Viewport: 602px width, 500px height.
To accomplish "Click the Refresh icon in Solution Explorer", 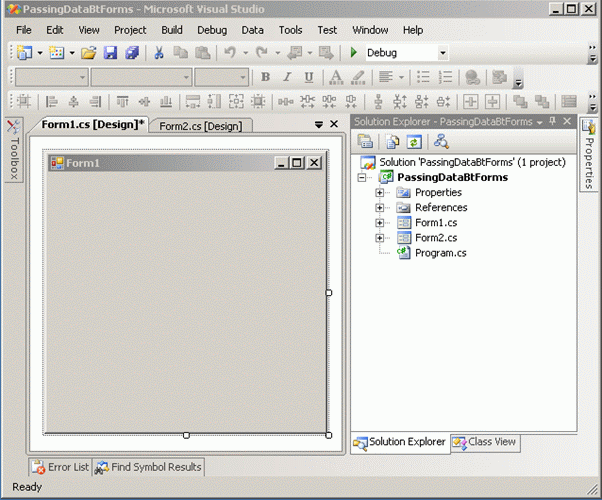I will pyautogui.click(x=414, y=142).
